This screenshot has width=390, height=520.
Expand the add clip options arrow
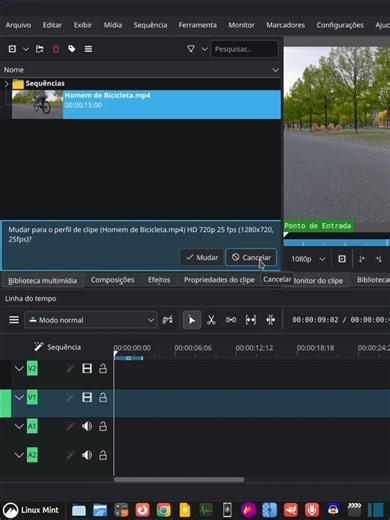(x=26, y=49)
